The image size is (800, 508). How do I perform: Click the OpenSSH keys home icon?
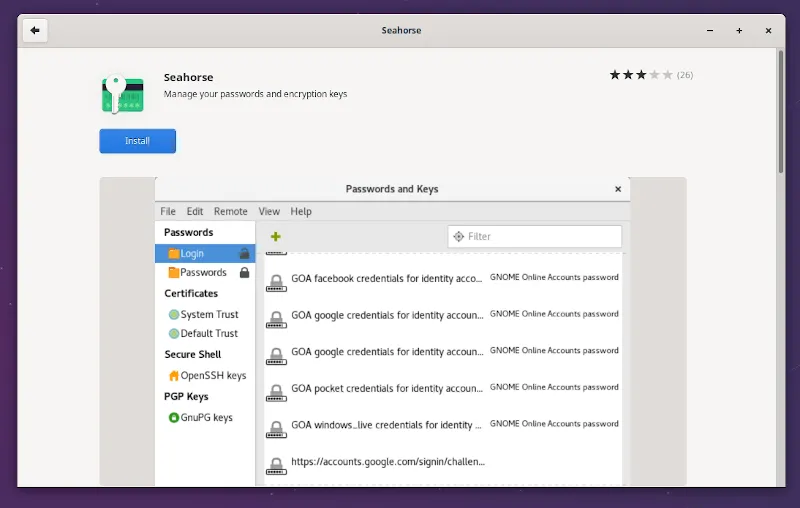click(173, 376)
